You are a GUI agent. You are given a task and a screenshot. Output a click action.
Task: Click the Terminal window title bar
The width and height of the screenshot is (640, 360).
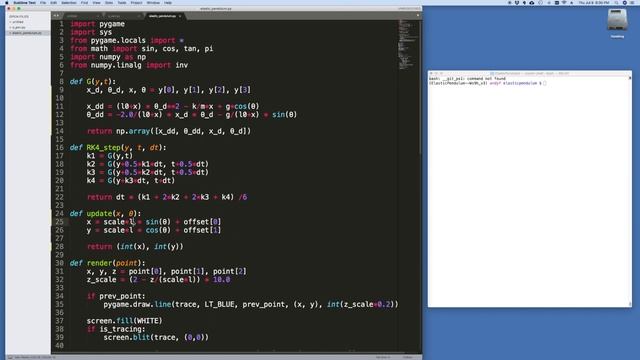tap(529, 73)
